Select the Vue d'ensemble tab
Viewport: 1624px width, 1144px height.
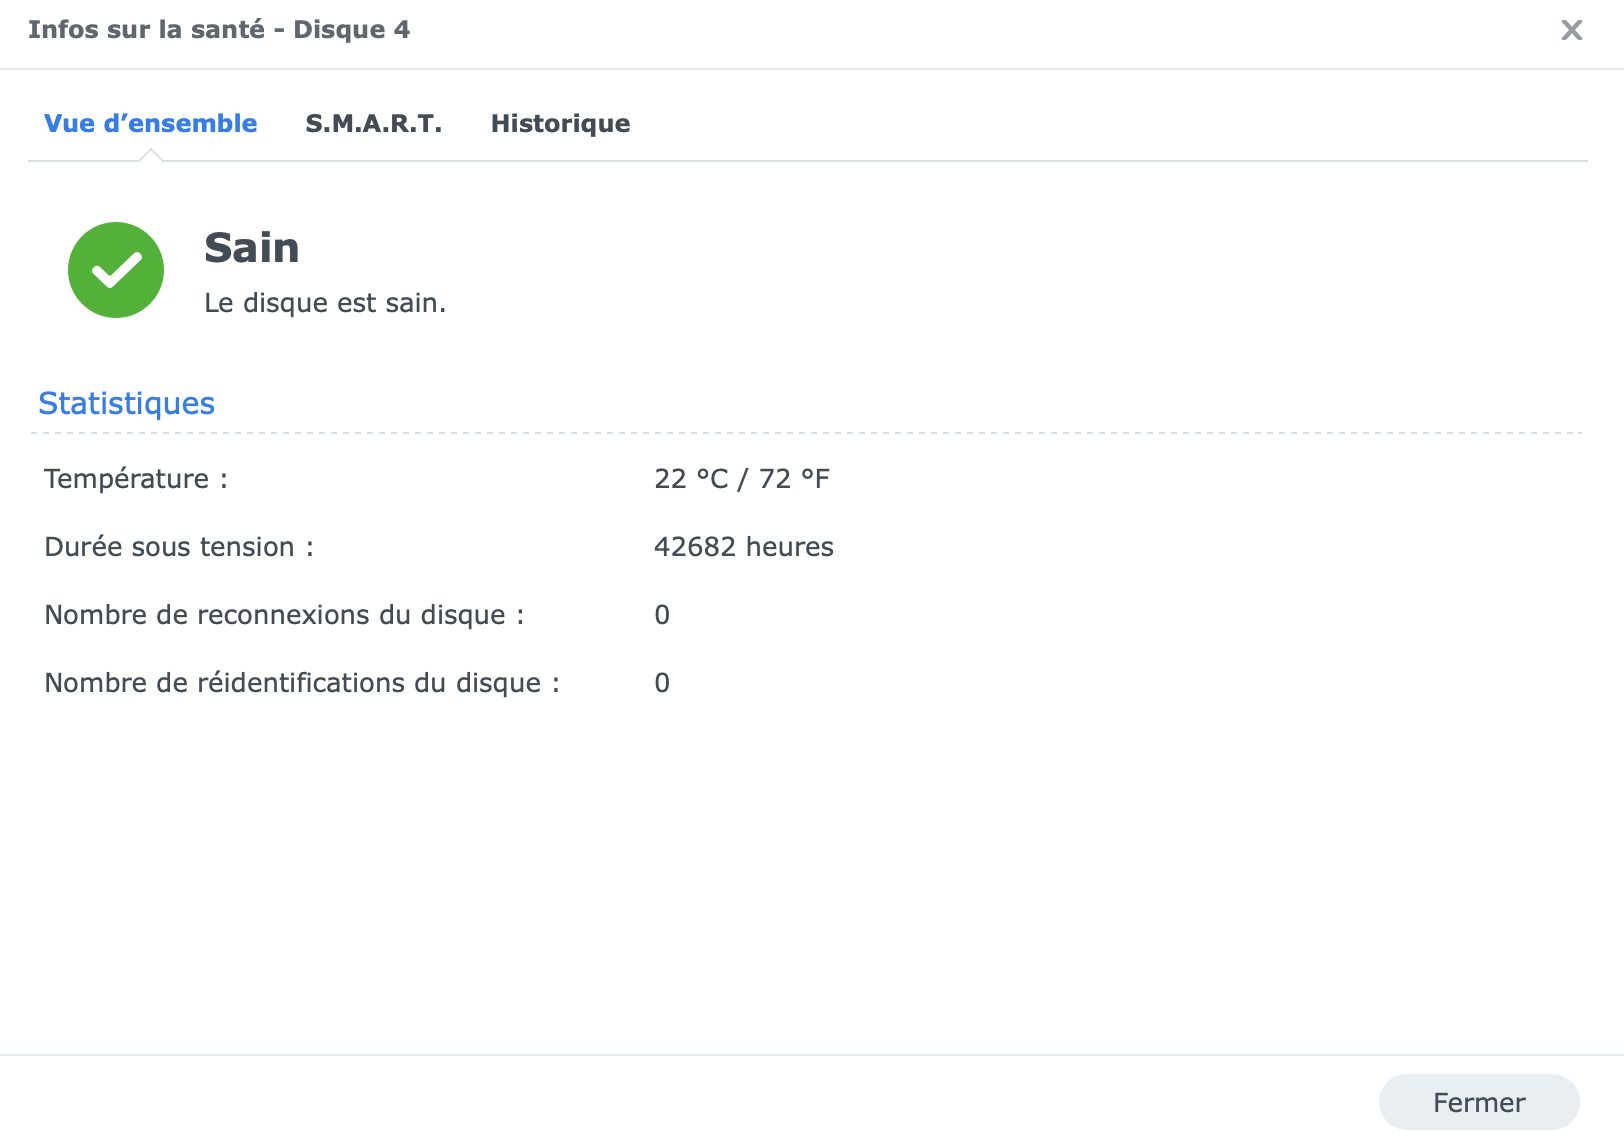(150, 124)
